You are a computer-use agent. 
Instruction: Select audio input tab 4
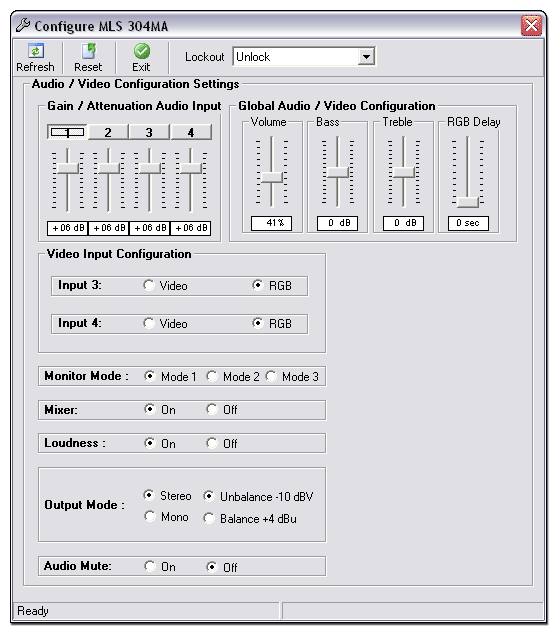(x=191, y=132)
